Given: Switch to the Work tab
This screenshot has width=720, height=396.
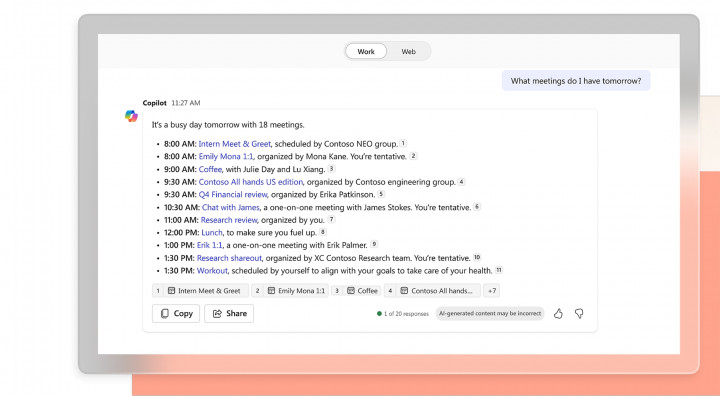Looking at the screenshot, I should click(x=366, y=51).
